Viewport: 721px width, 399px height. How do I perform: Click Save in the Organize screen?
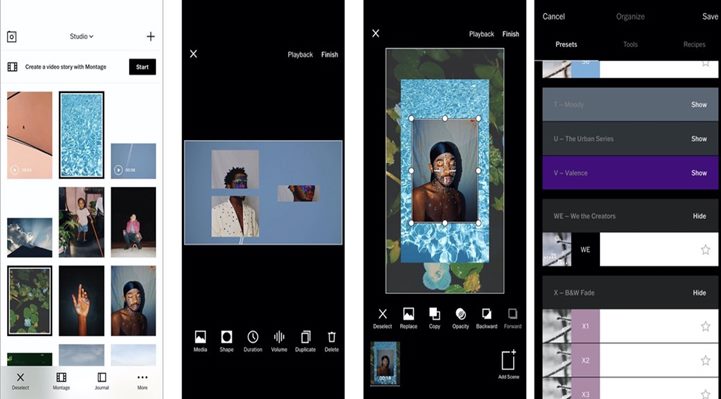click(x=710, y=17)
